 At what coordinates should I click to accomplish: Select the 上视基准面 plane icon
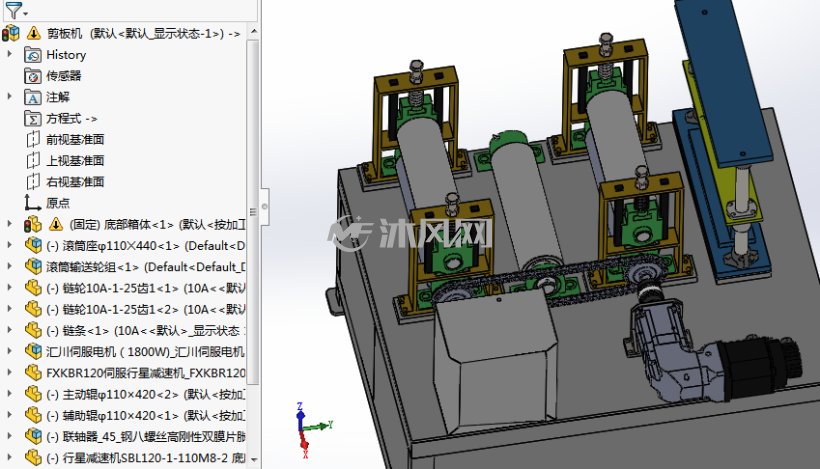(32, 161)
